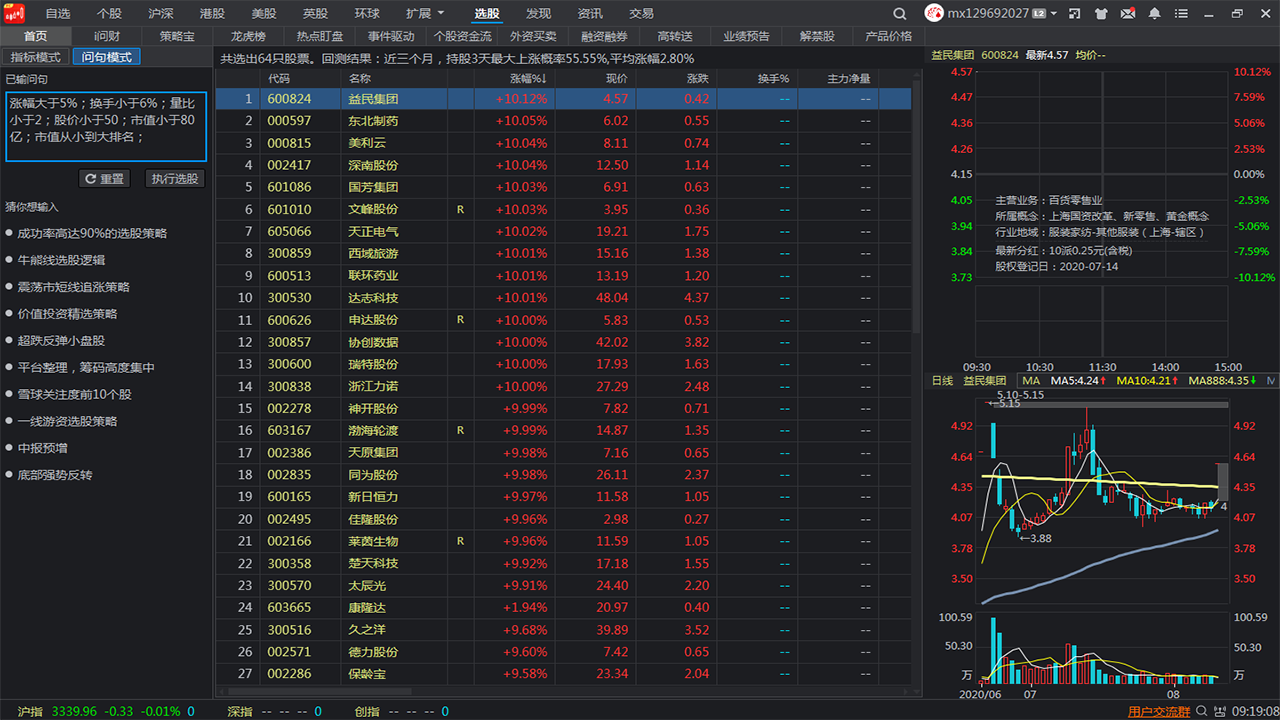The width and height of the screenshot is (1280, 720).
Task: Expand the 扩展 dropdown menu
Action: (x=424, y=14)
